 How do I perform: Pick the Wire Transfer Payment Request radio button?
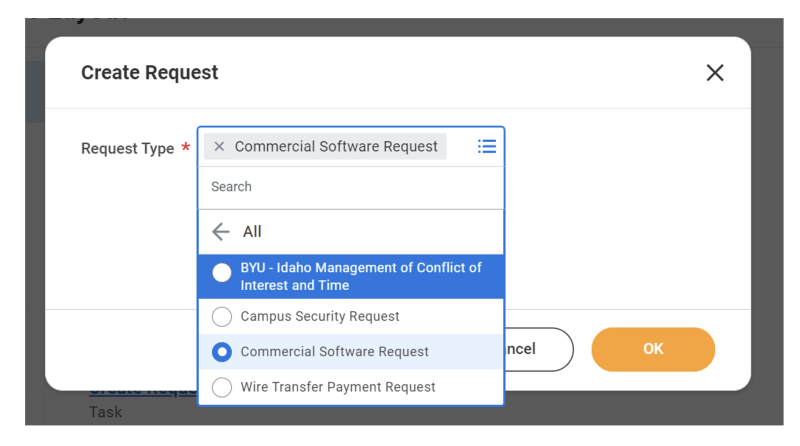(222, 387)
